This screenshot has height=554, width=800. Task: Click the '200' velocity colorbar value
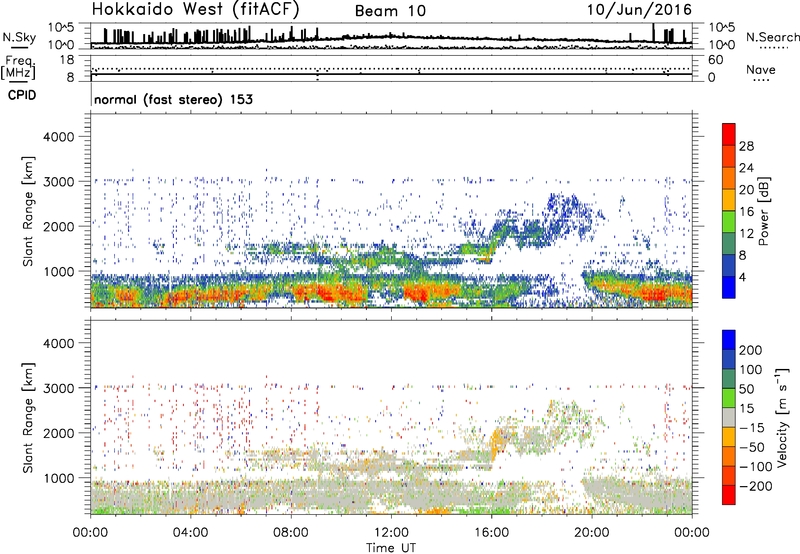point(751,350)
